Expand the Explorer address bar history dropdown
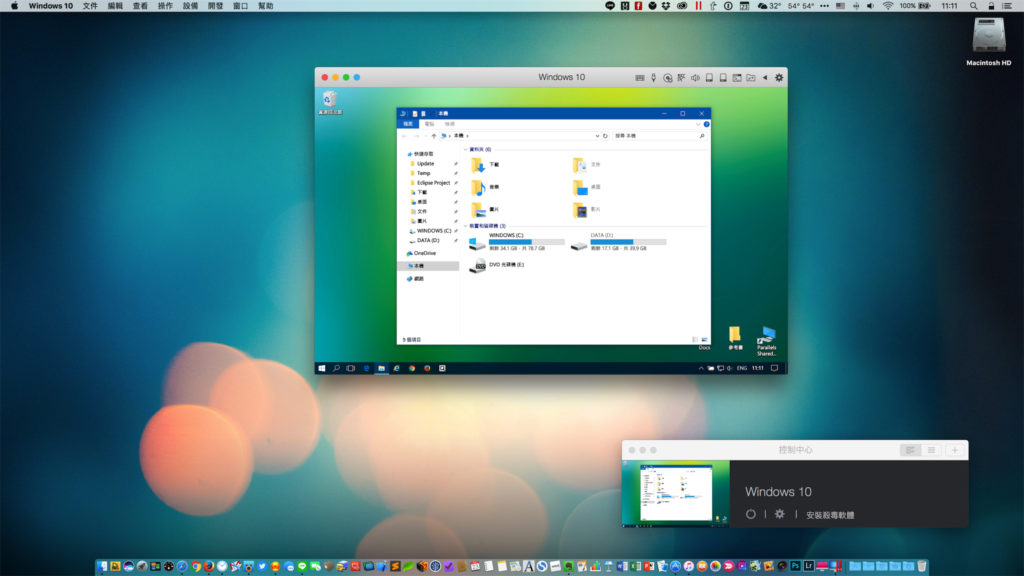The width and height of the screenshot is (1024, 576). click(x=598, y=135)
